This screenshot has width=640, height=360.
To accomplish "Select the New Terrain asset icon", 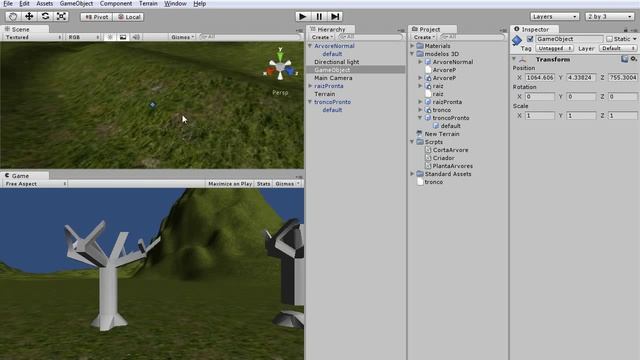I will pos(420,134).
